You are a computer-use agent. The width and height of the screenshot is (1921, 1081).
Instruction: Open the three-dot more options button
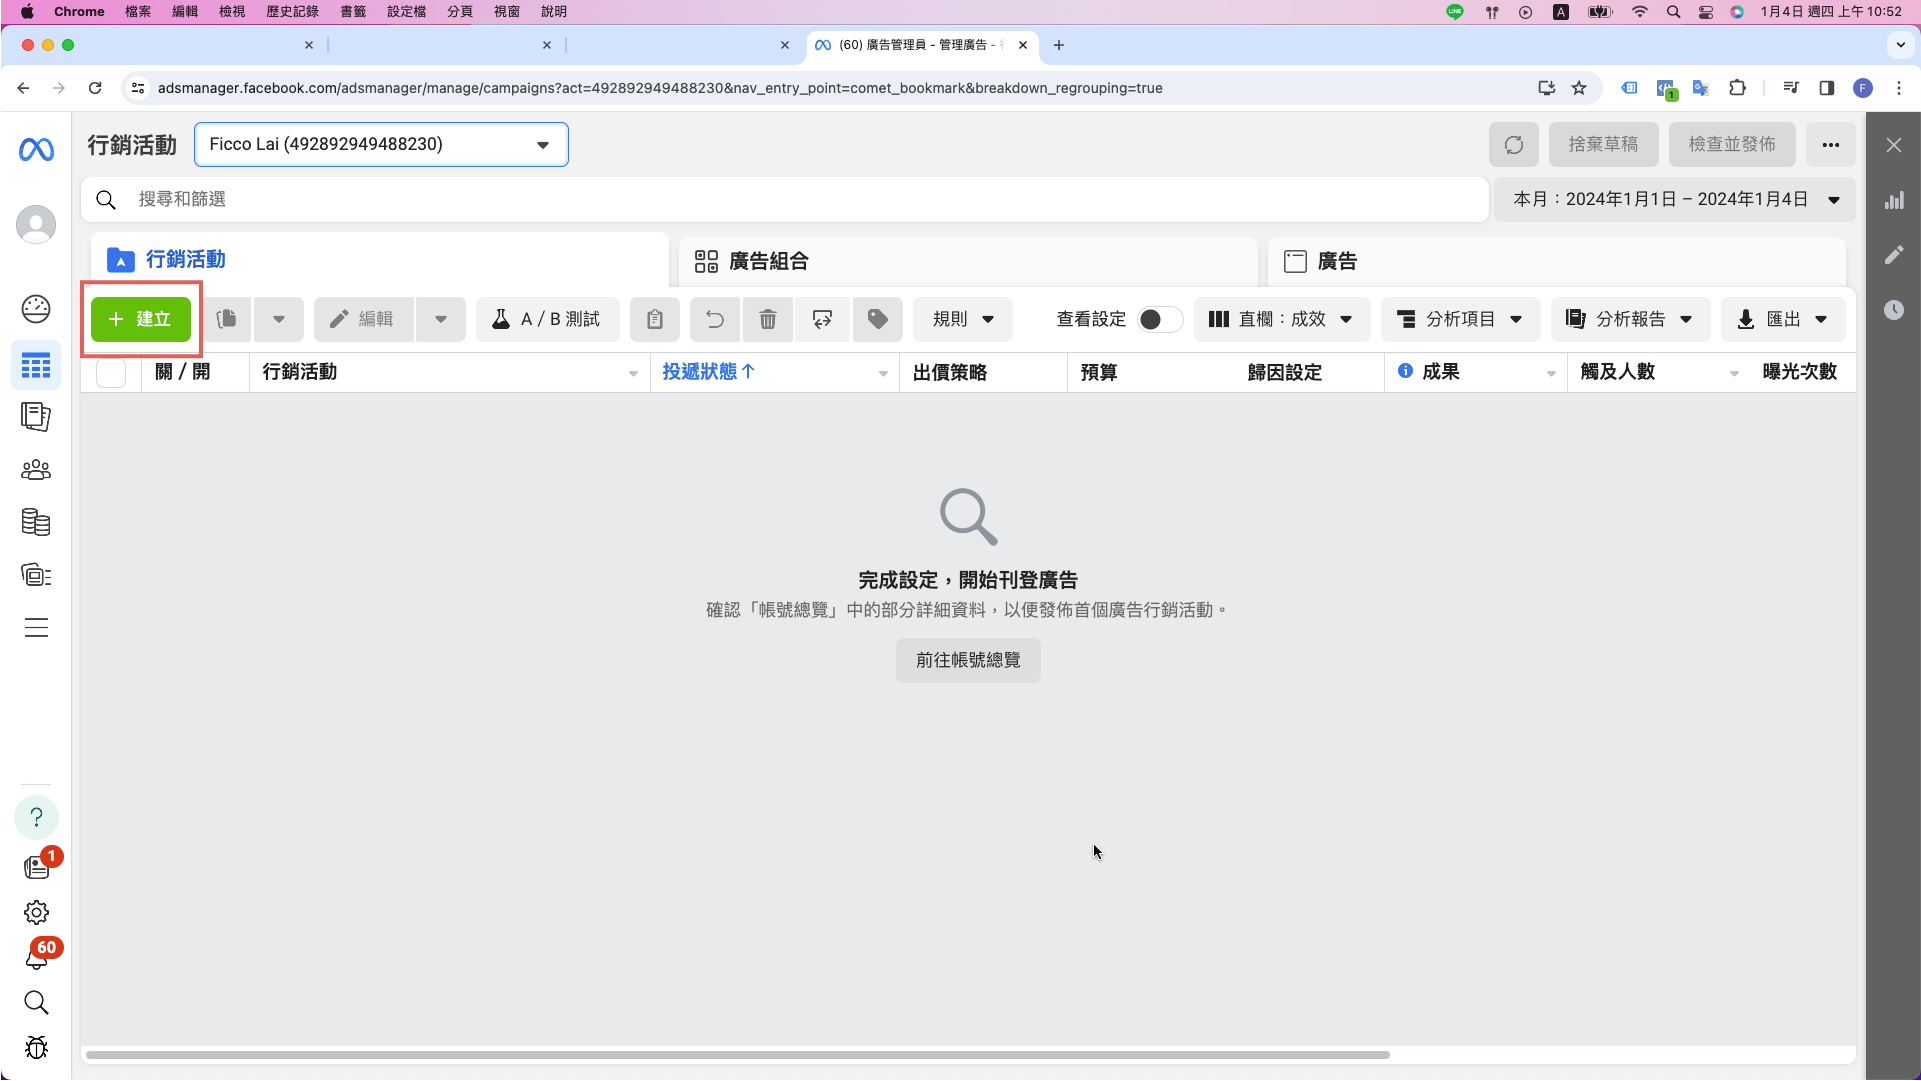coord(1831,145)
